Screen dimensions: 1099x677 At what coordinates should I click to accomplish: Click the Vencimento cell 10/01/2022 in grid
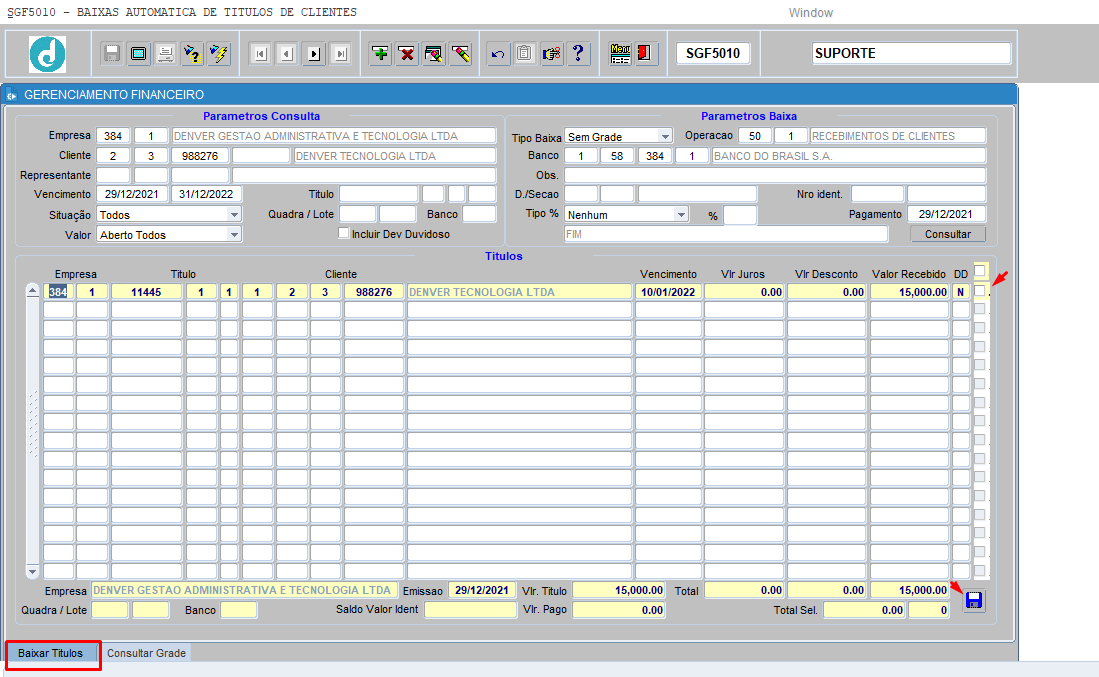tap(668, 292)
